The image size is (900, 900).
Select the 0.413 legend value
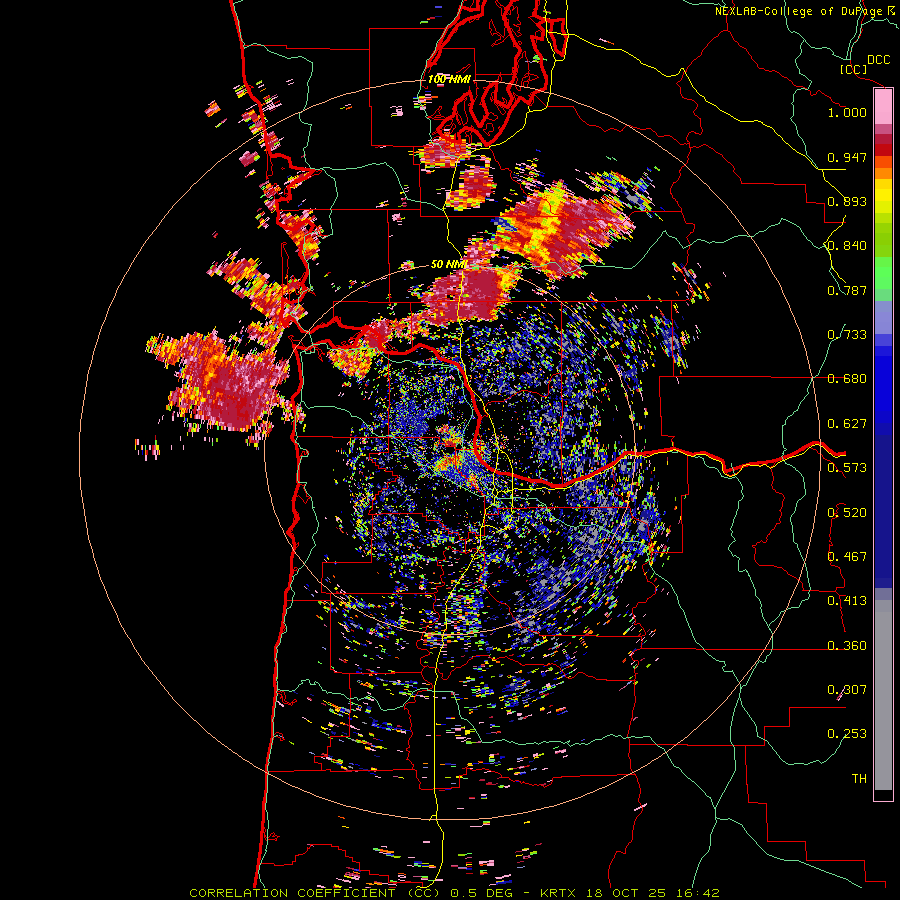[847, 601]
